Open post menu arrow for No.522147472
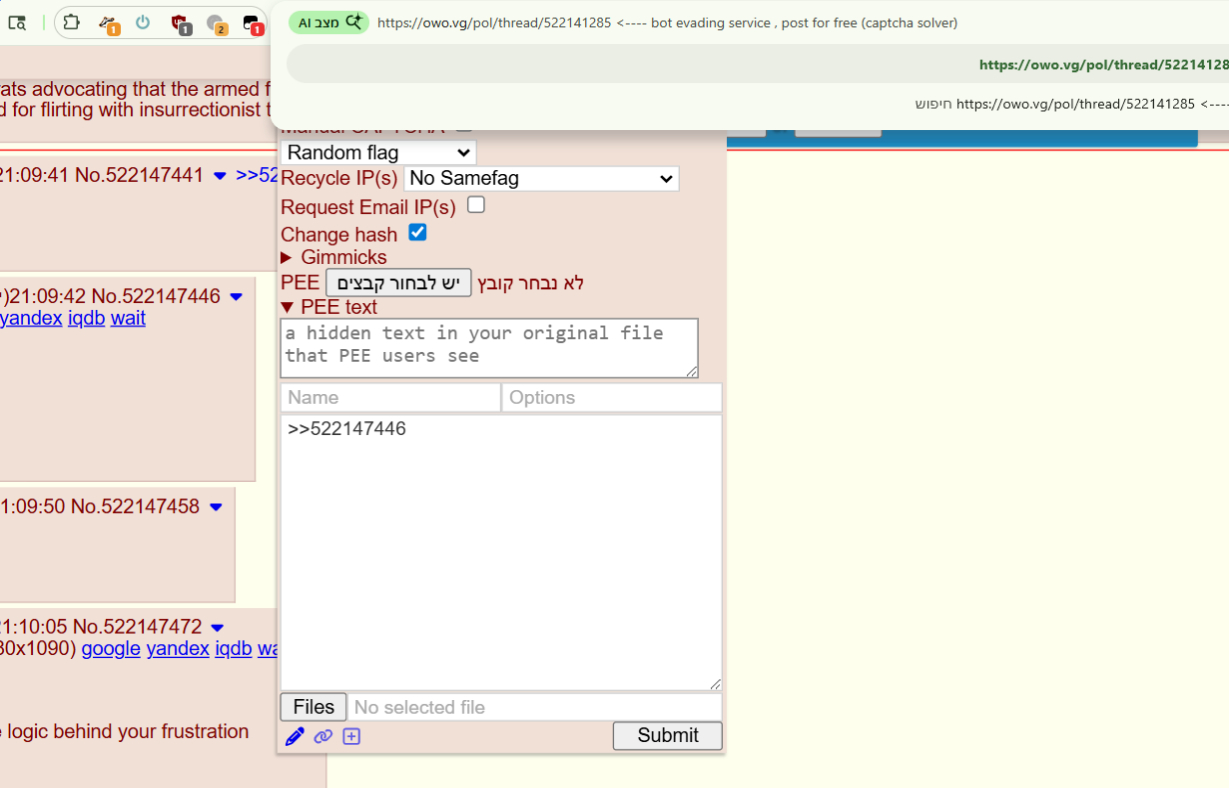Screen dimensions: 1229x788 (217, 628)
